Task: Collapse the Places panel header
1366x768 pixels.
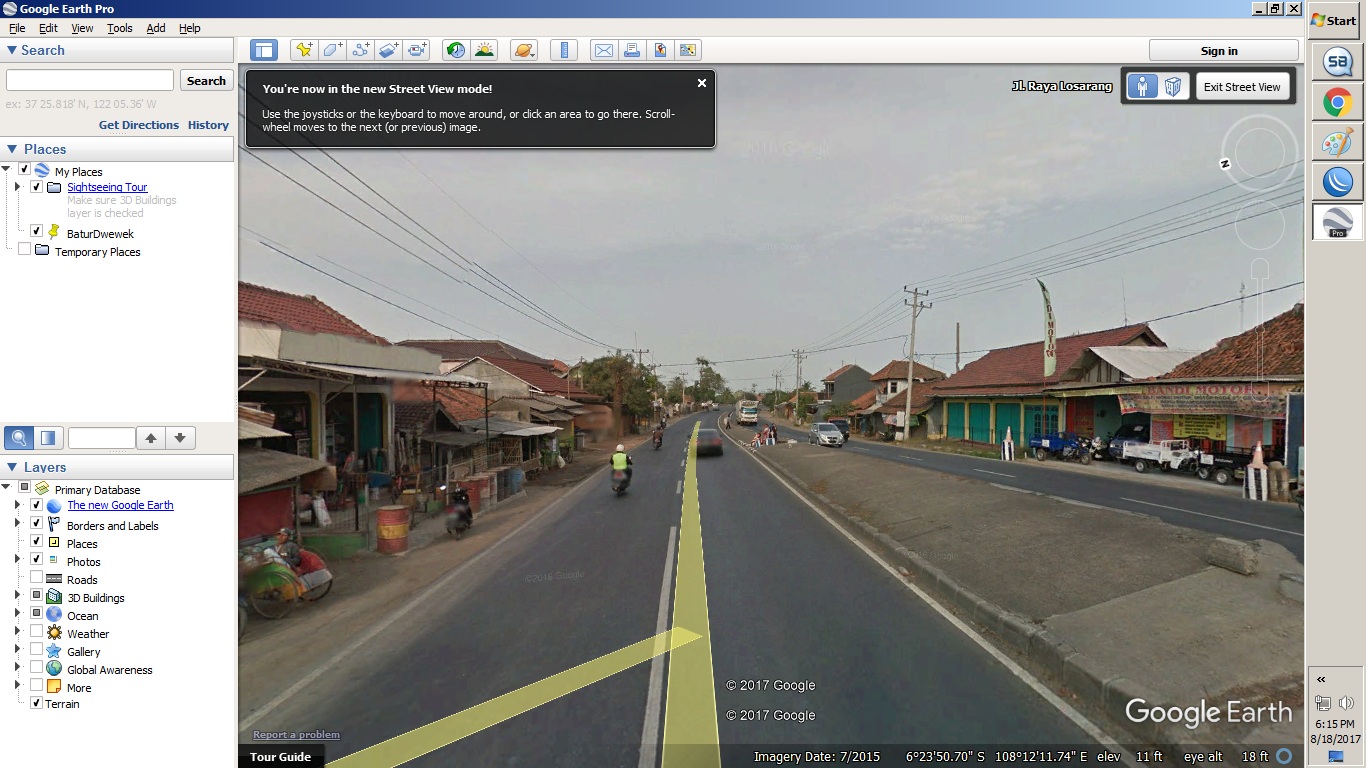Action: pos(118,149)
